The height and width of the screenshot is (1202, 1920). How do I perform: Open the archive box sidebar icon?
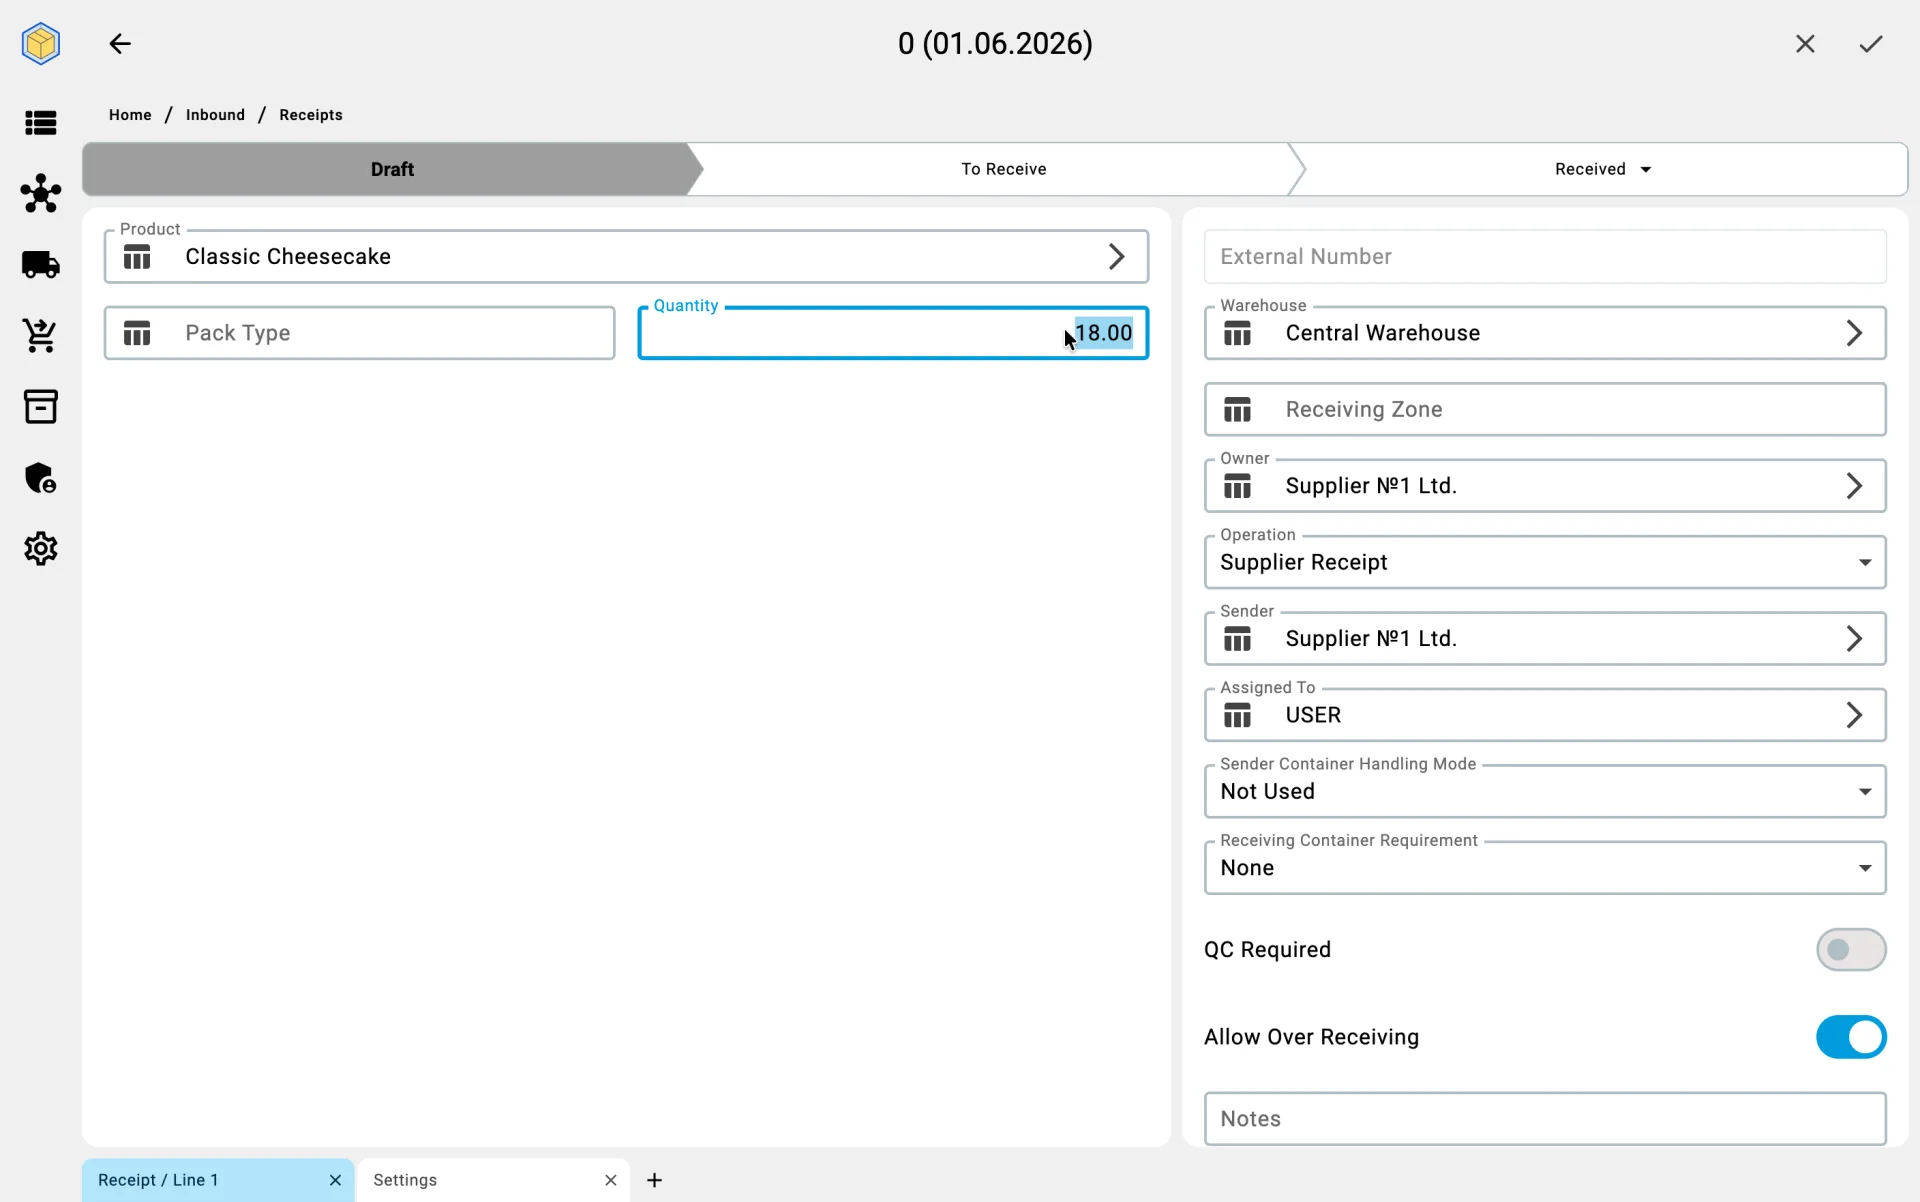[41, 407]
